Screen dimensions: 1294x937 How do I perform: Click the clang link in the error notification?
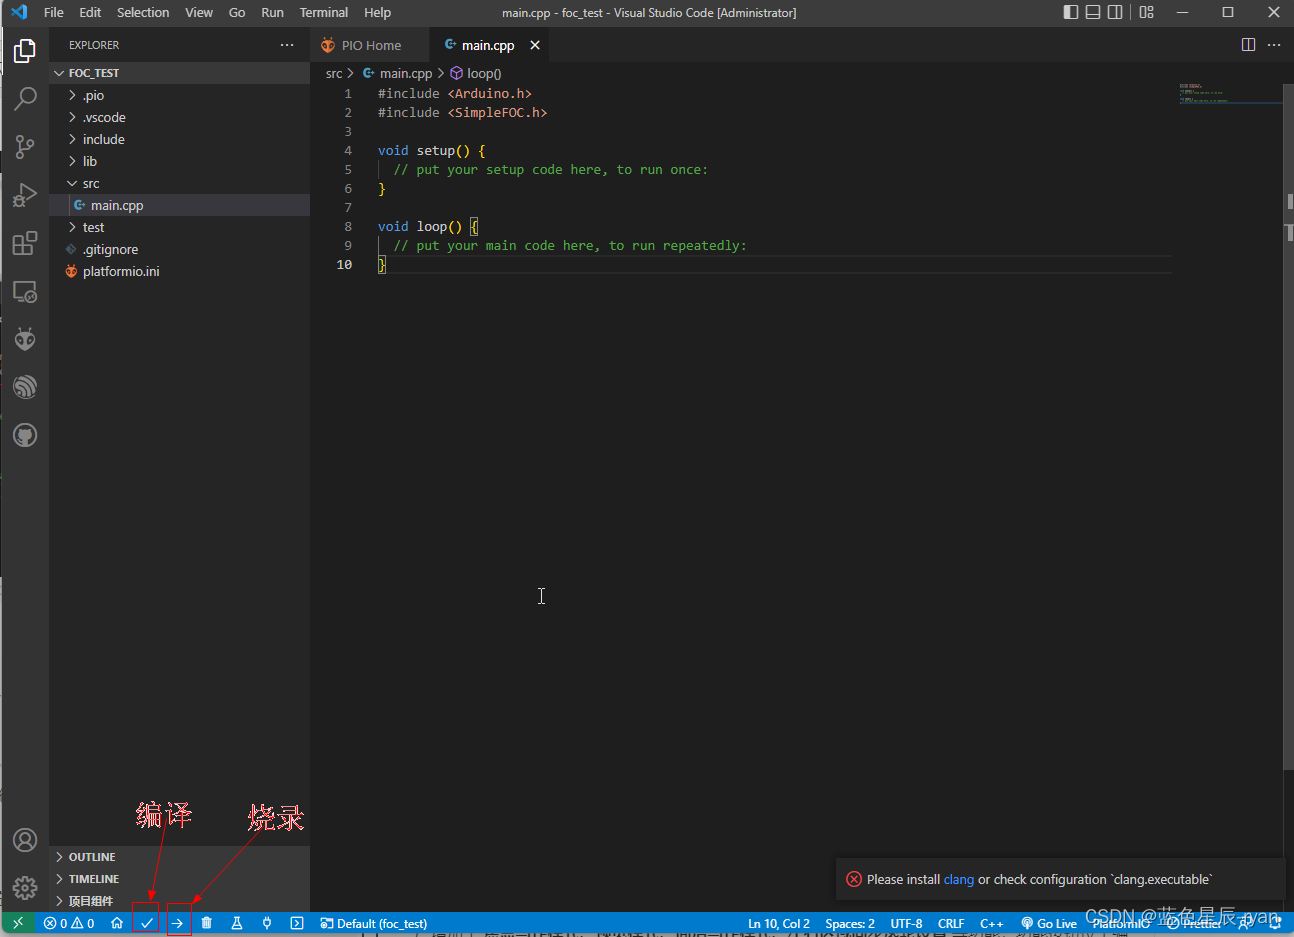coord(958,879)
